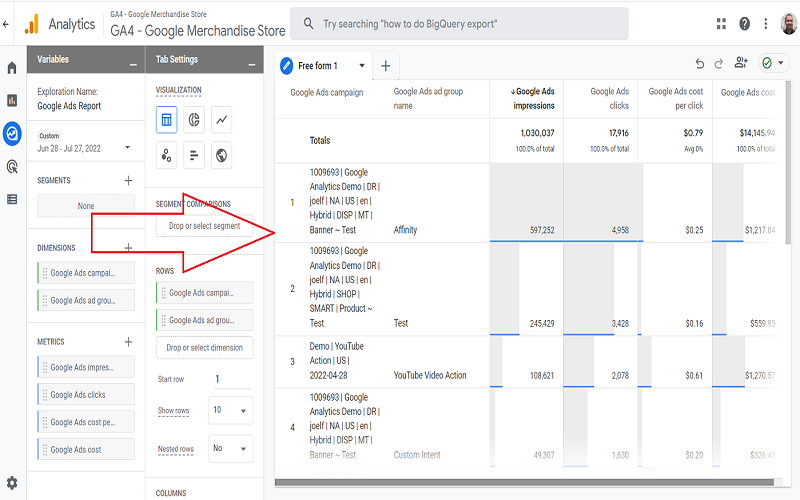The image size is (800, 500).
Task: Go back using the left arrow icon
Action: click(x=6, y=24)
